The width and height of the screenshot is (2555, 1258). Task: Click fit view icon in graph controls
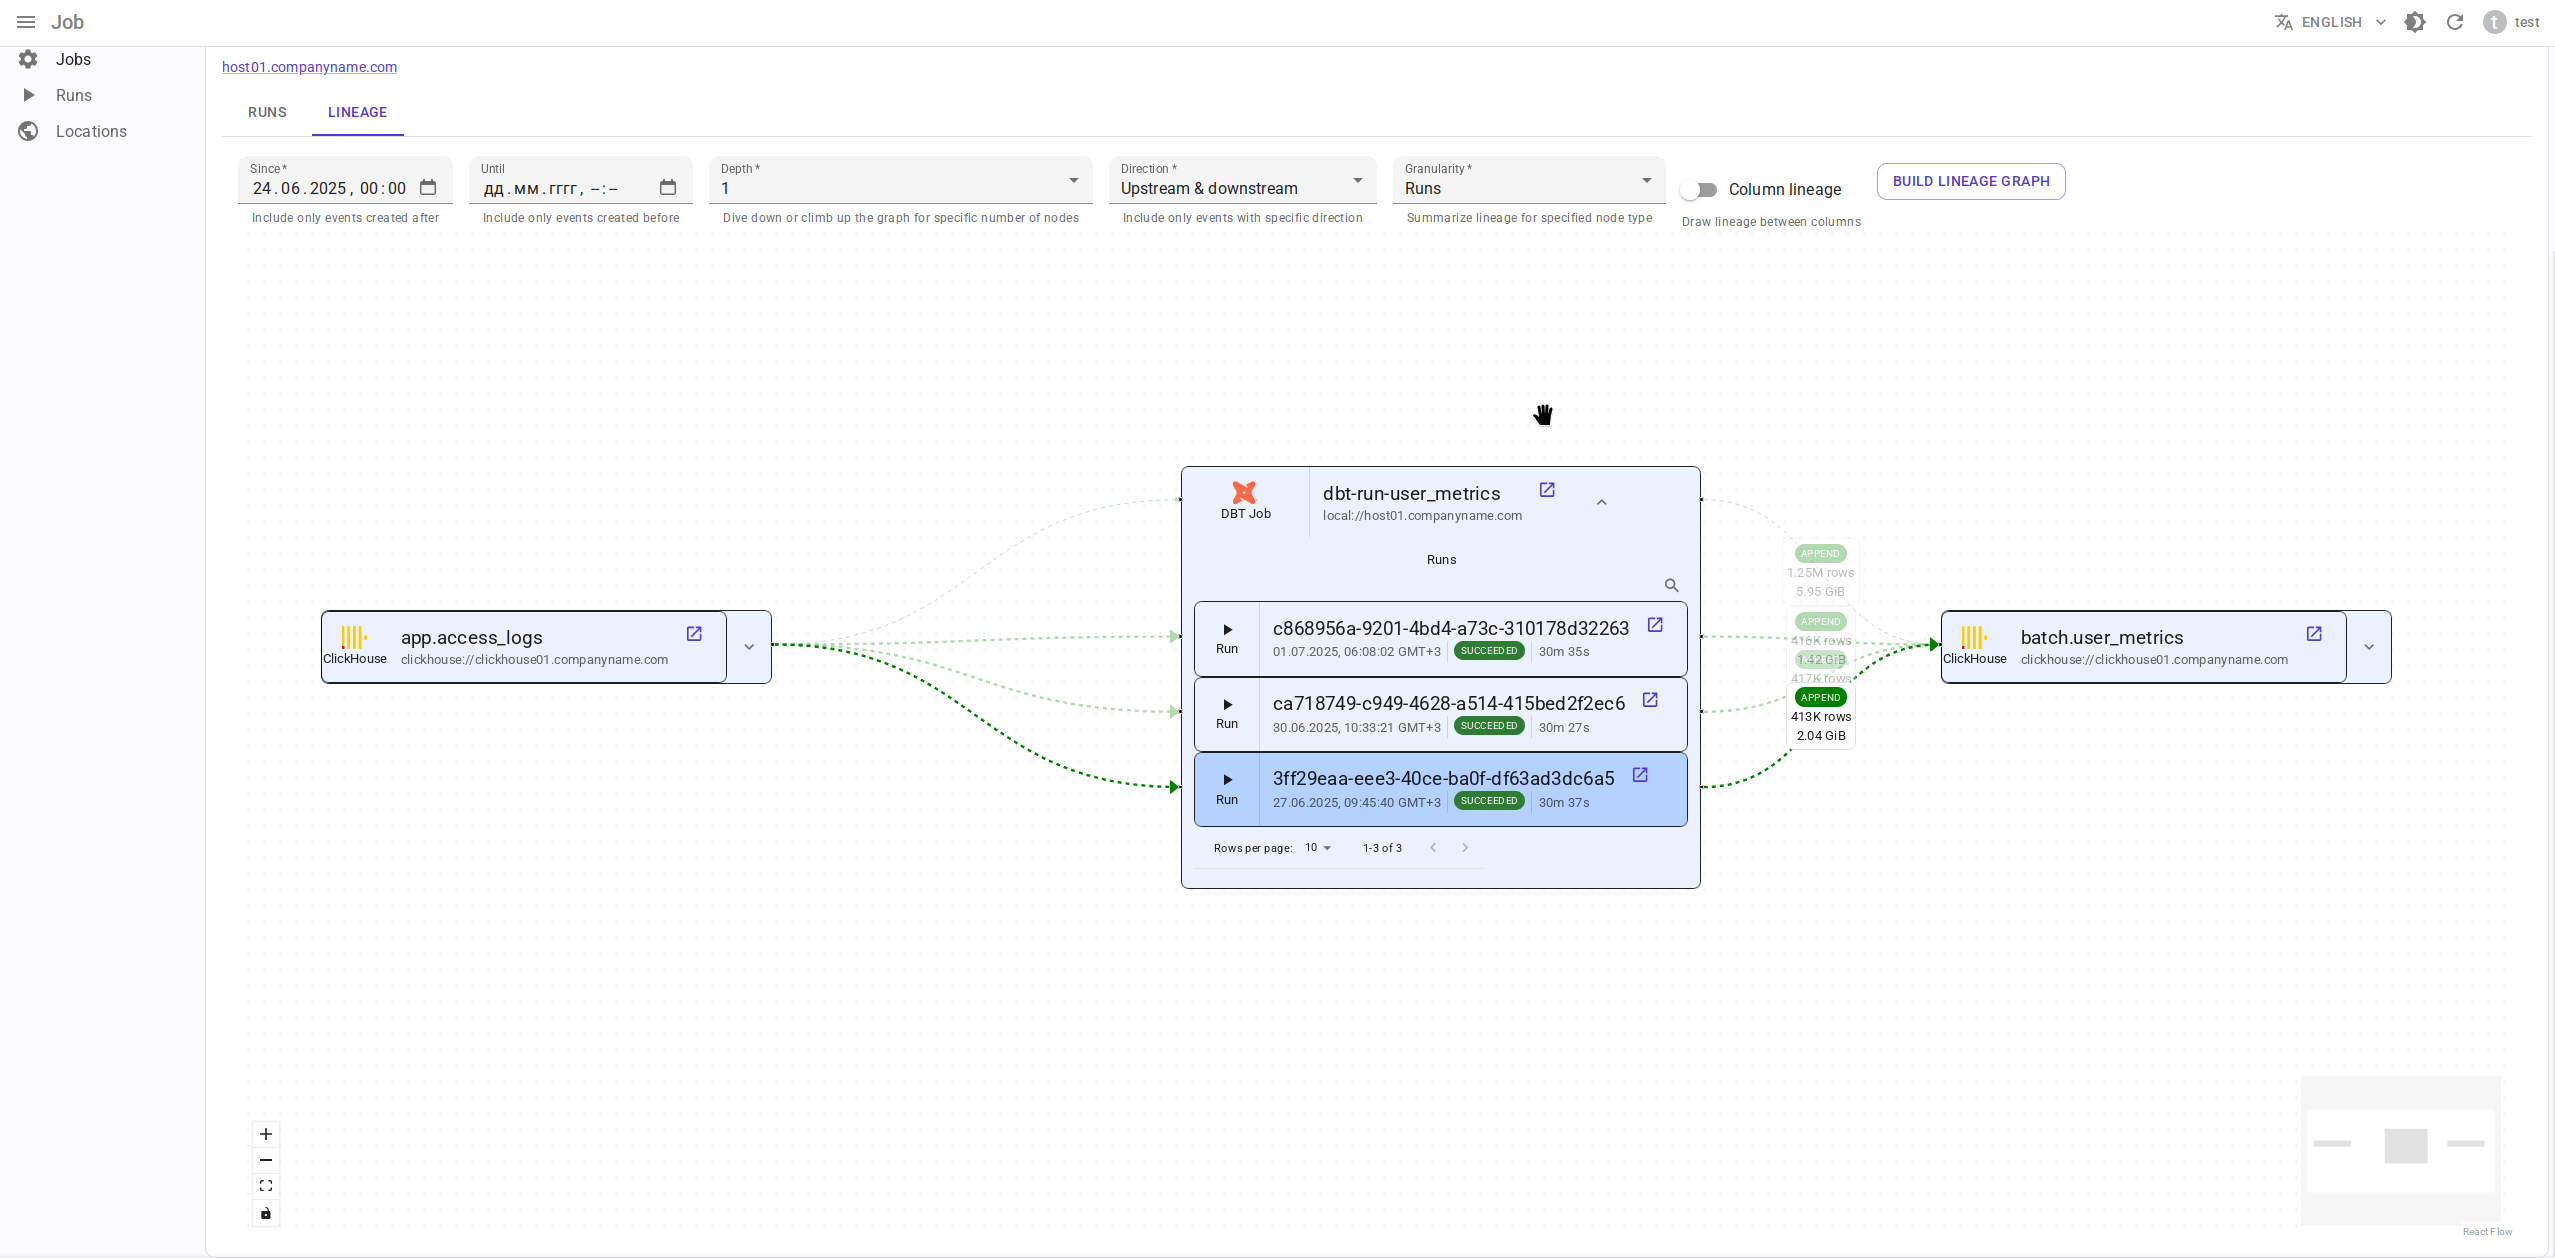click(x=266, y=1186)
